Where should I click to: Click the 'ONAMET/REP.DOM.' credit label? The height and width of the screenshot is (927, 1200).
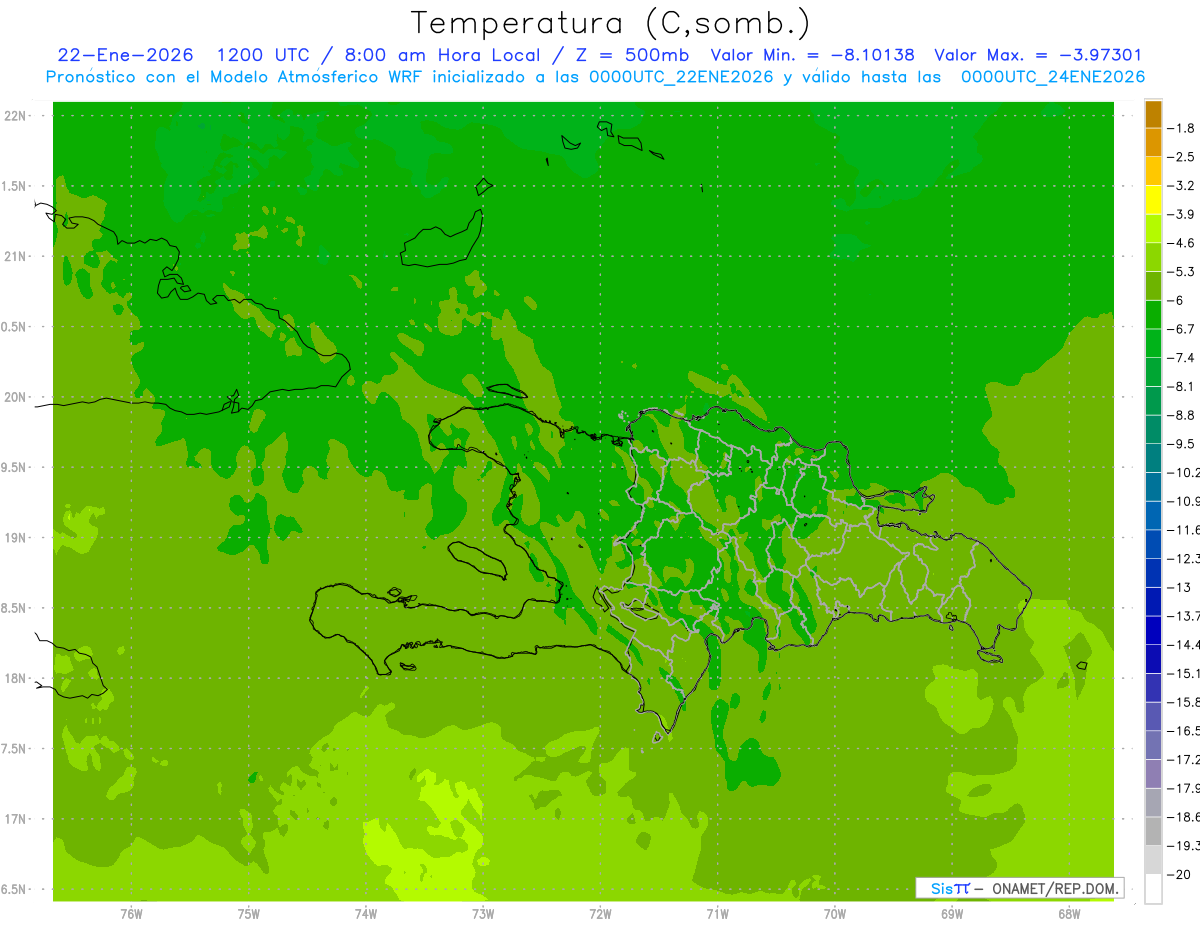click(x=1055, y=888)
